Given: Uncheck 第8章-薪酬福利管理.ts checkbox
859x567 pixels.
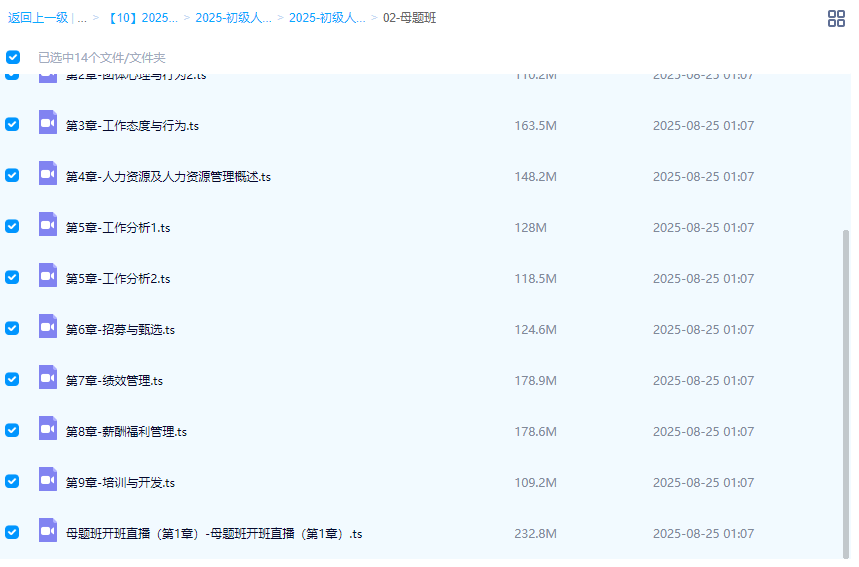Looking at the screenshot, I should click(12, 430).
